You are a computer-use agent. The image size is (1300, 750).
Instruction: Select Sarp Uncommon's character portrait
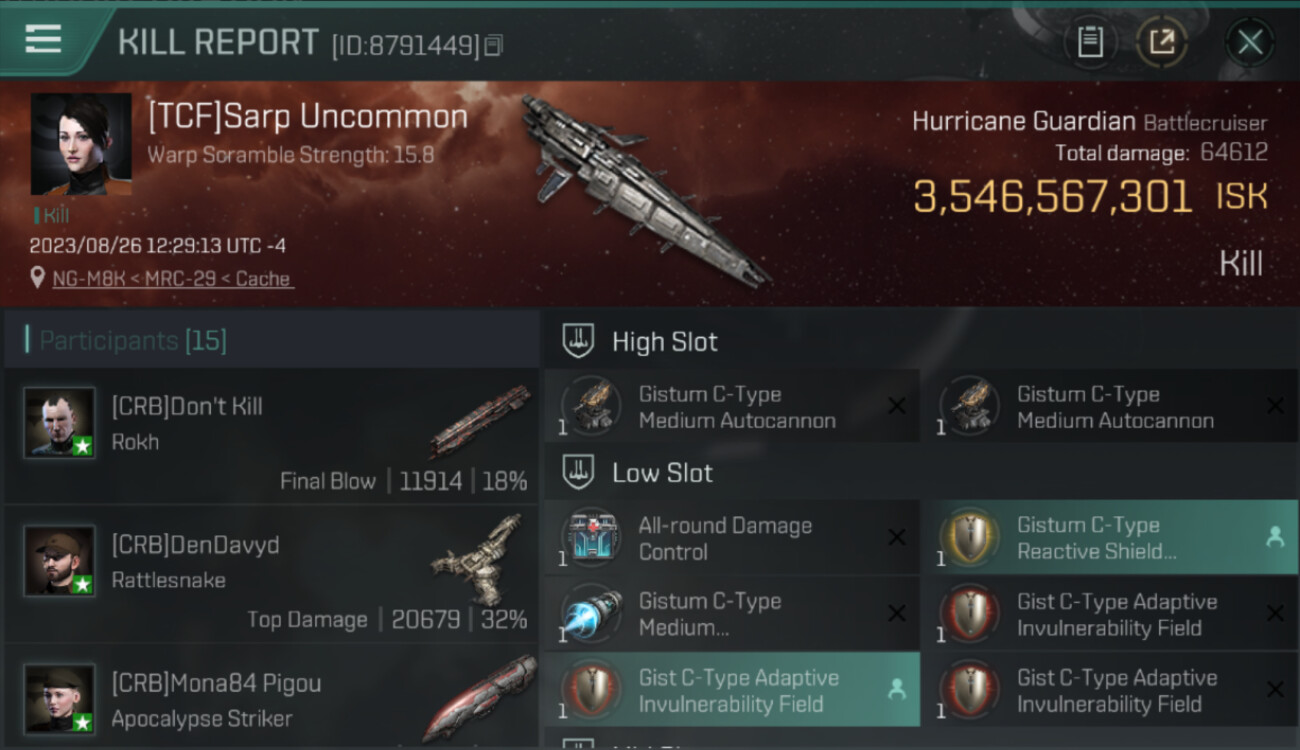(81, 144)
